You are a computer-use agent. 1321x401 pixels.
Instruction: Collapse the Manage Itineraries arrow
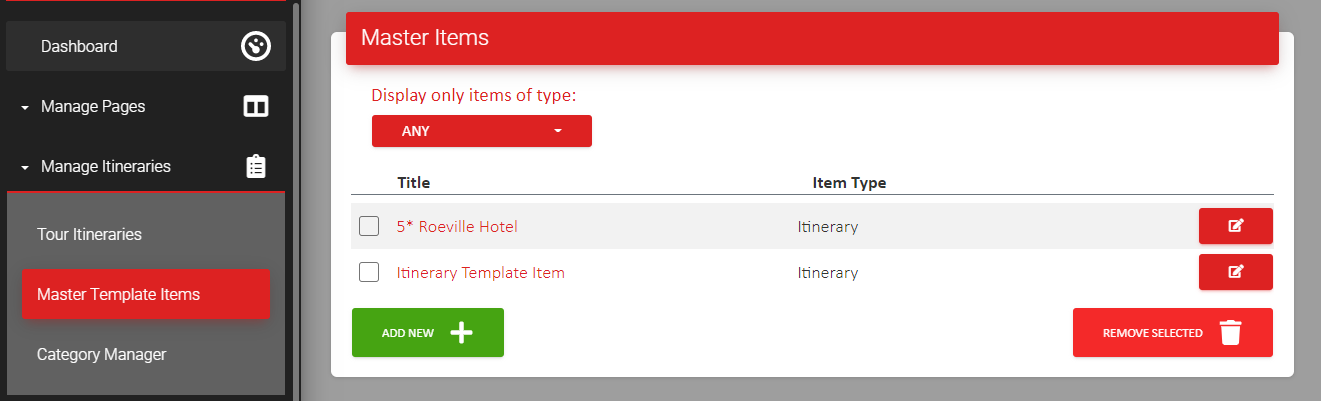click(25, 167)
